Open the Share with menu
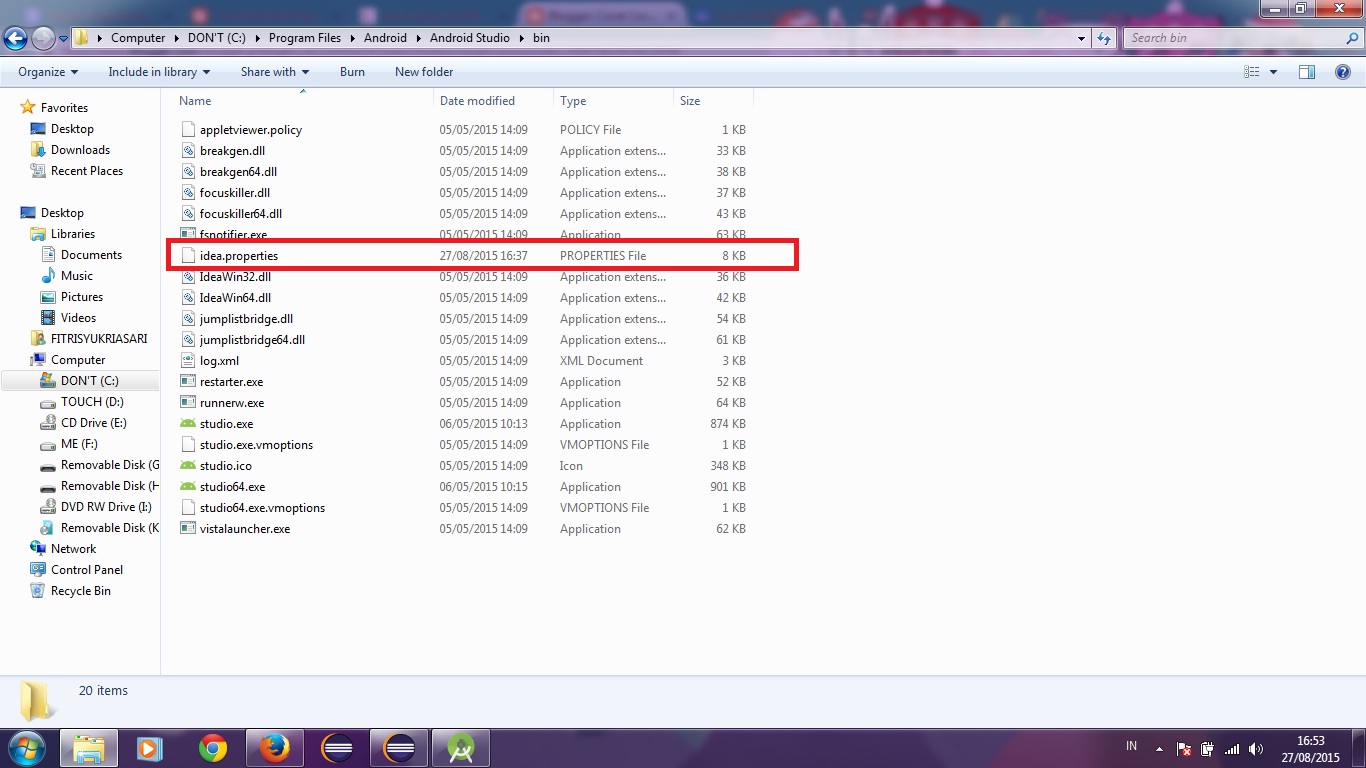The width and height of the screenshot is (1366, 768). [275, 72]
